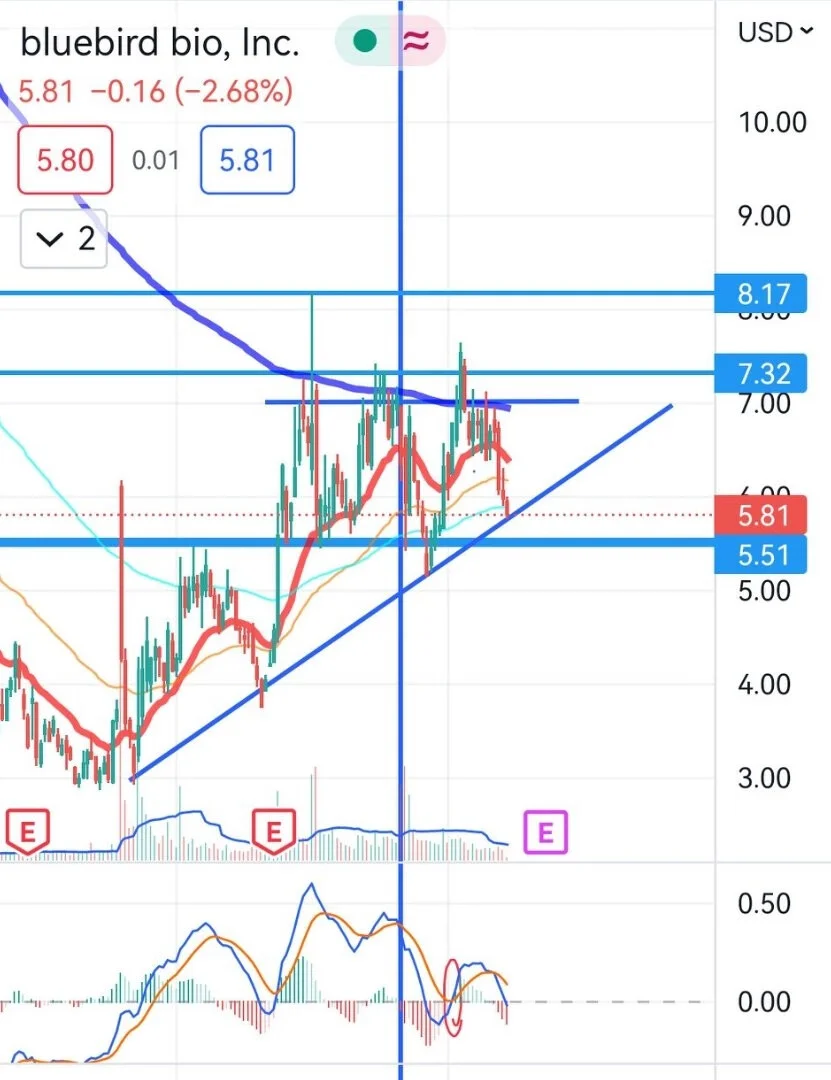
Task: Click the red 5.81 current price label
Action: pyautogui.click(x=760, y=515)
